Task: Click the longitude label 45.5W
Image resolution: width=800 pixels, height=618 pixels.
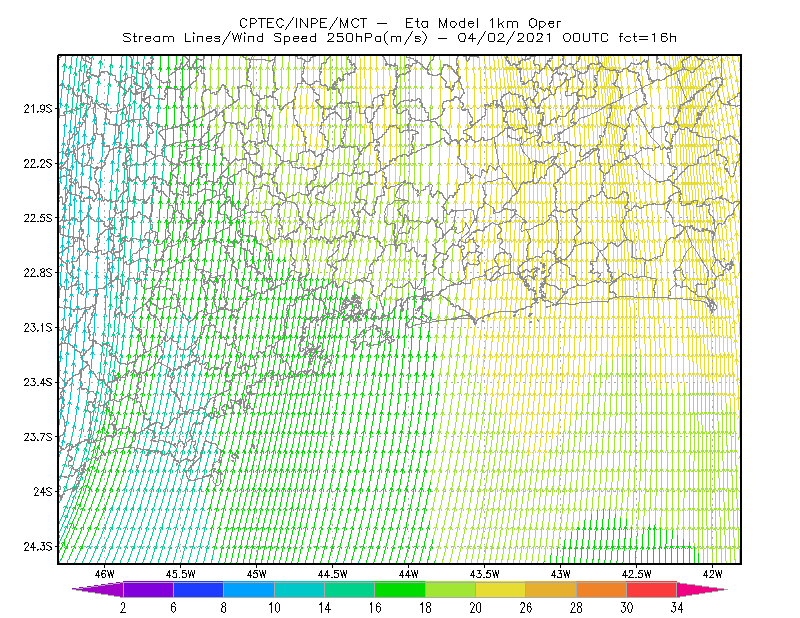Action: click(181, 574)
